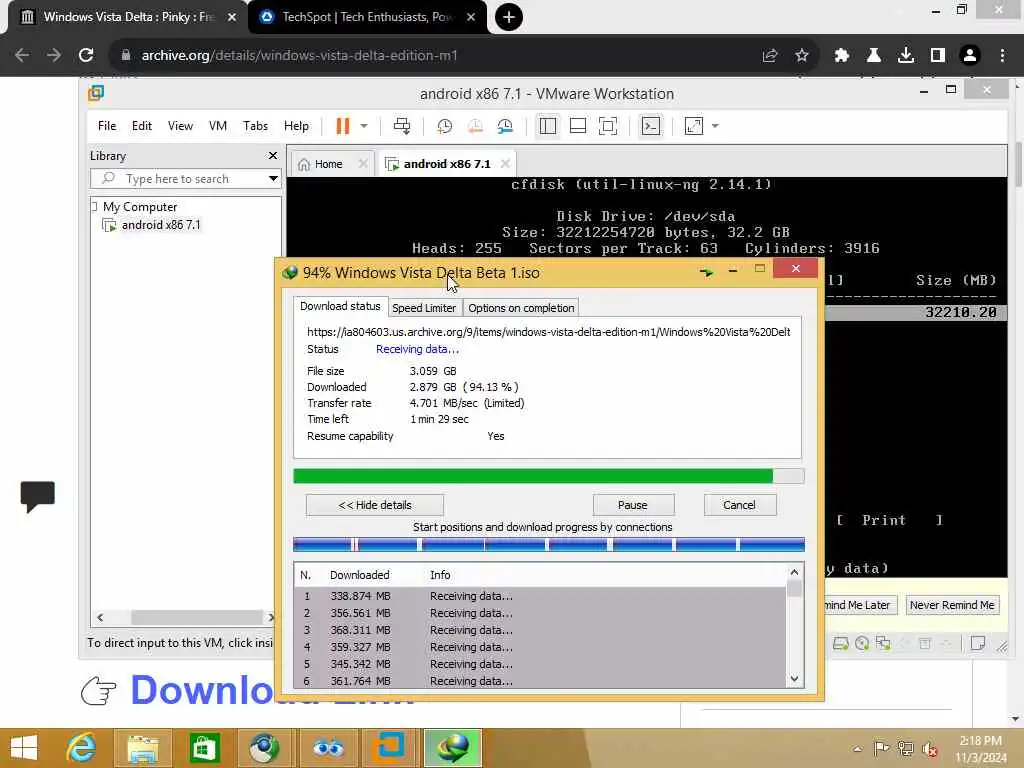Click Hide details button

click(375, 505)
